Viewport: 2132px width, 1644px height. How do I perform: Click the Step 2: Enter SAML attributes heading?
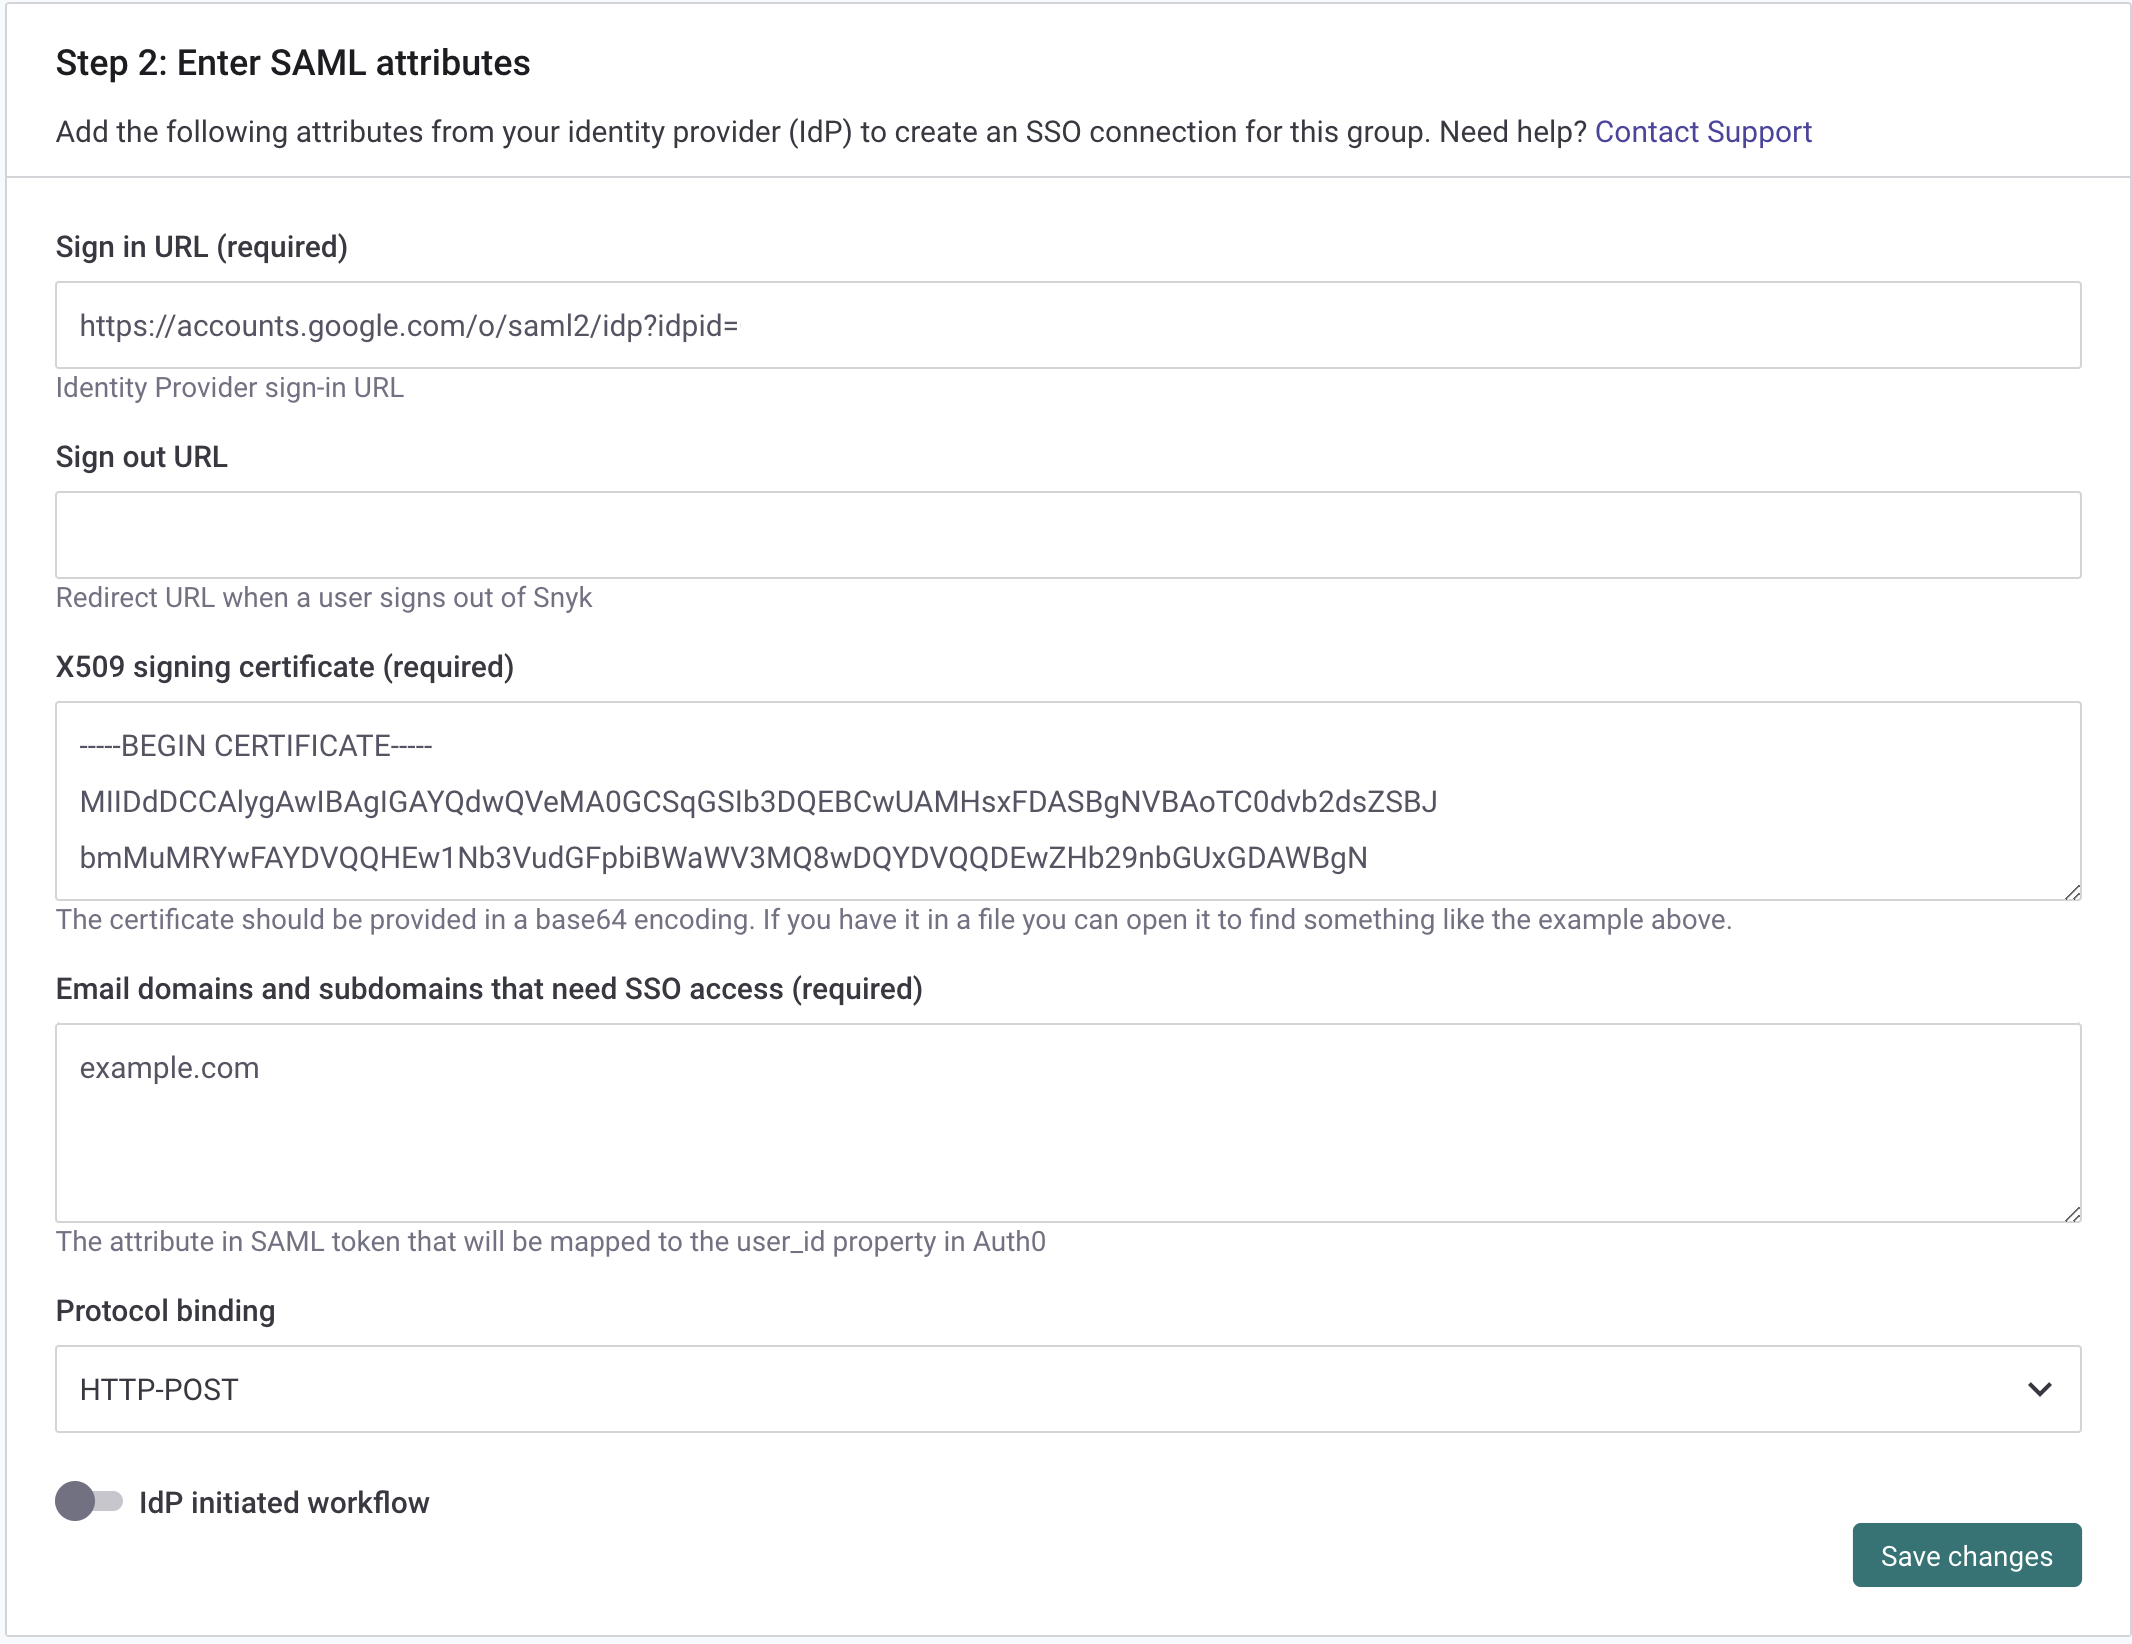pos(294,62)
